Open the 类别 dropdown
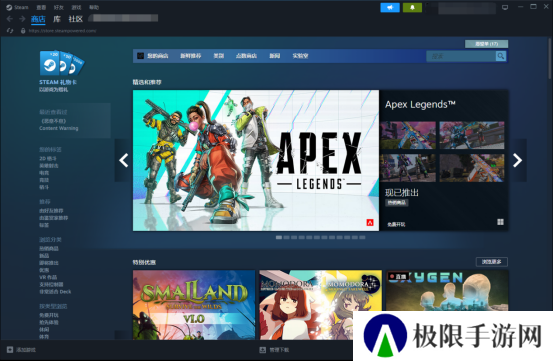553x361 pixels. coord(219,56)
